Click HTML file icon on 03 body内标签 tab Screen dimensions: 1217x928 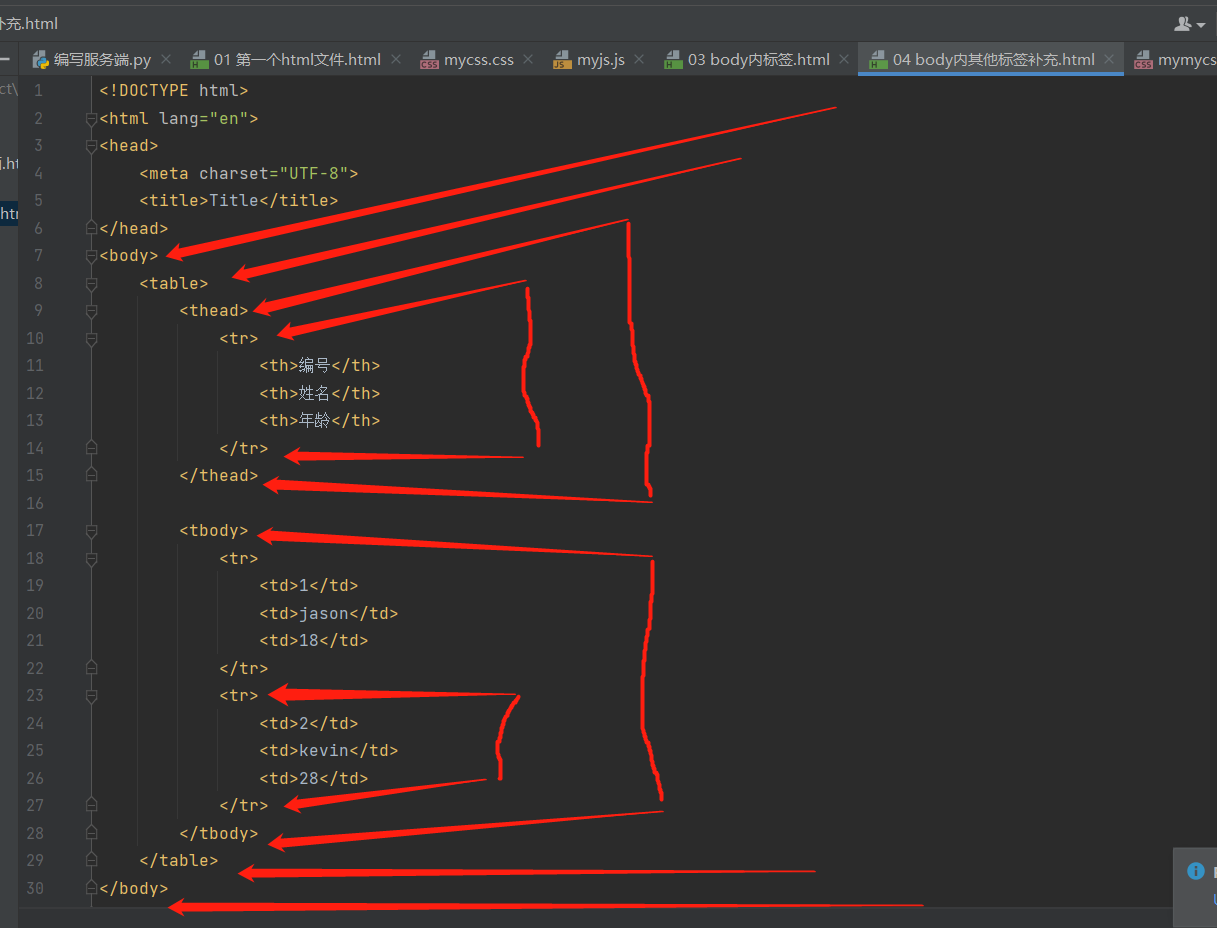(x=673, y=60)
